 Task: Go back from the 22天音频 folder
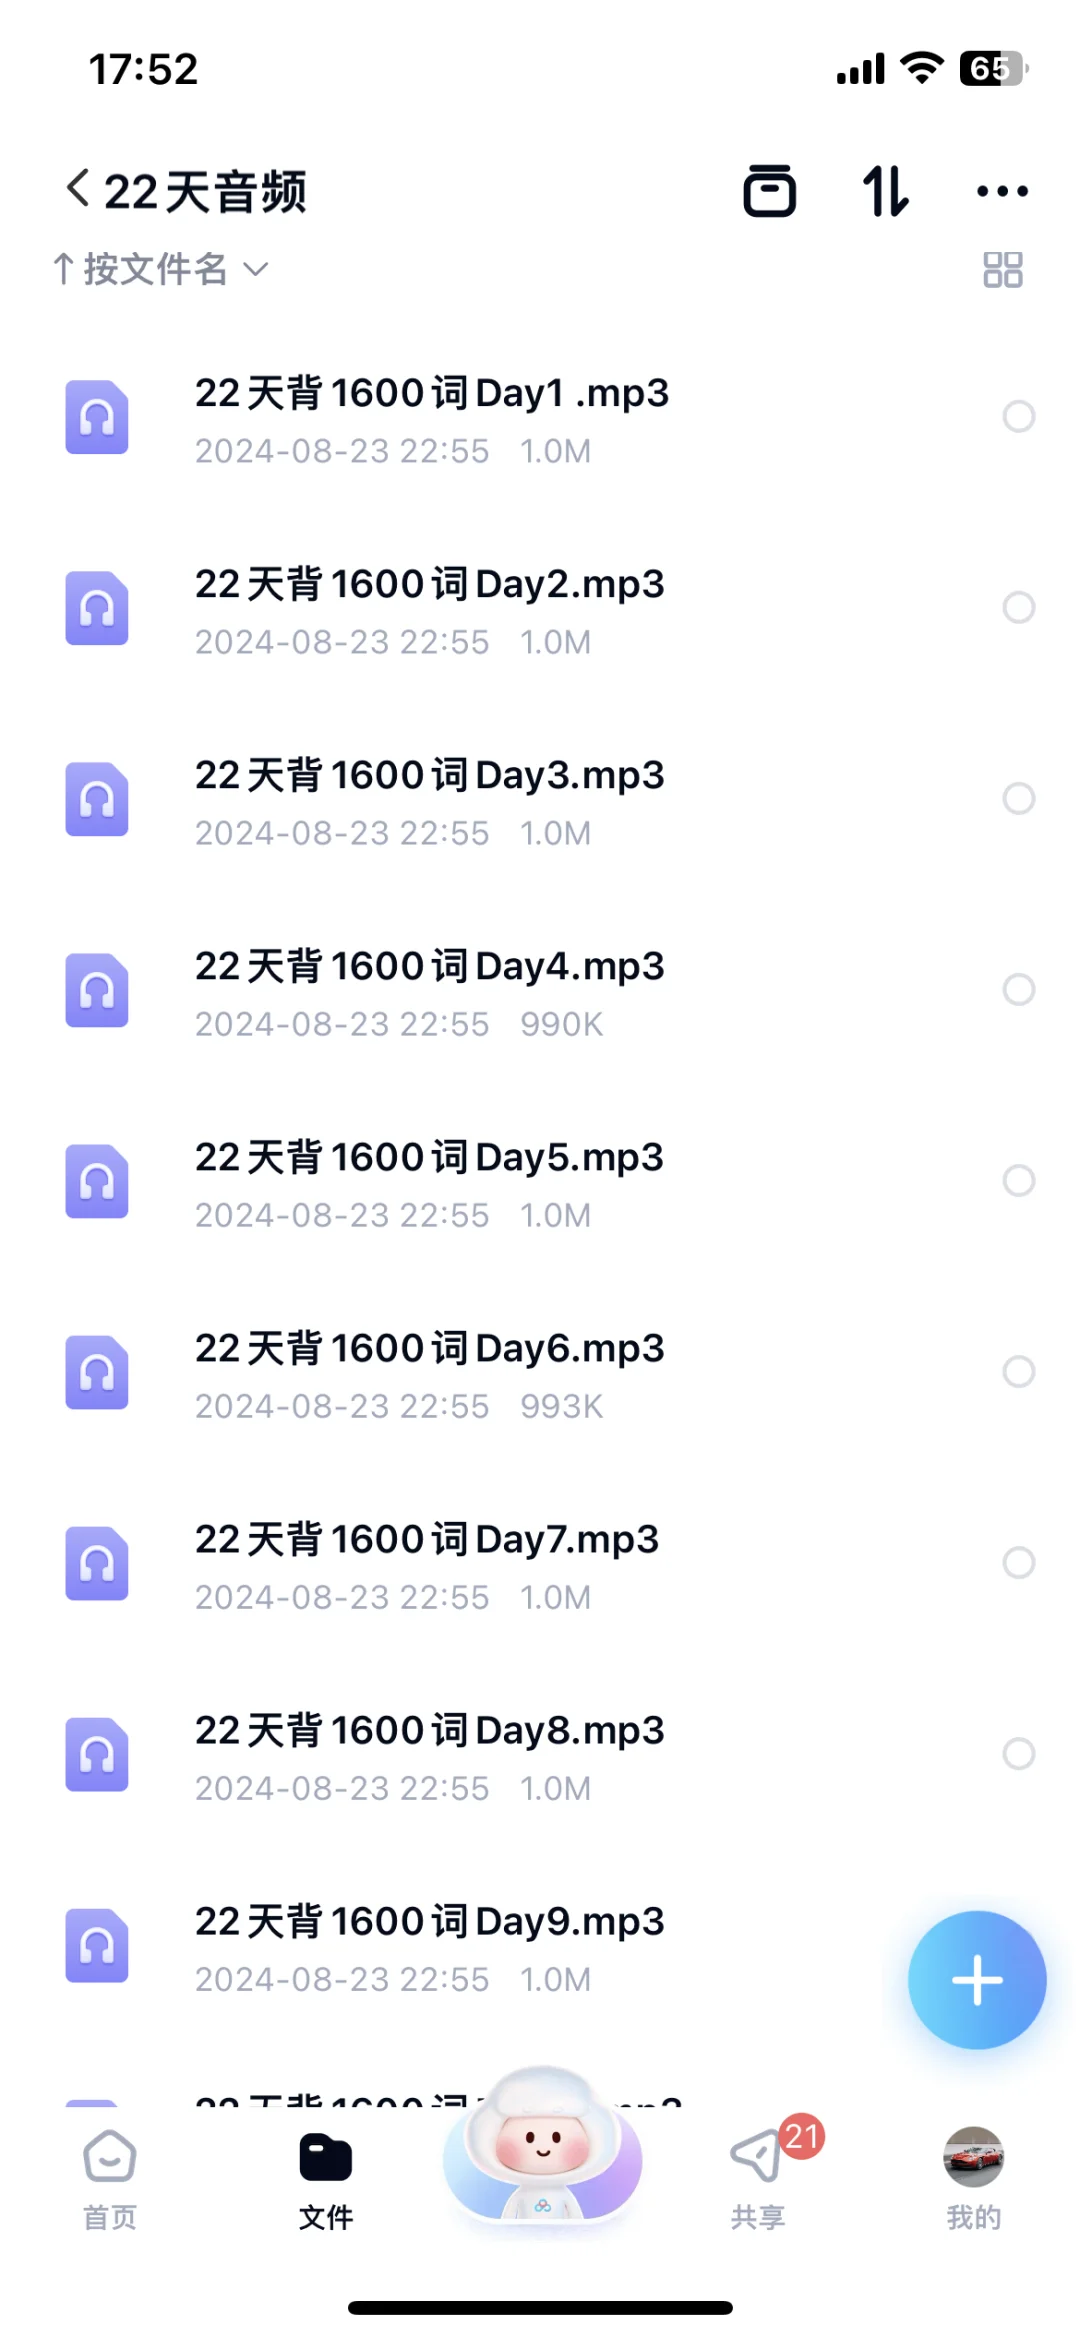78,189
